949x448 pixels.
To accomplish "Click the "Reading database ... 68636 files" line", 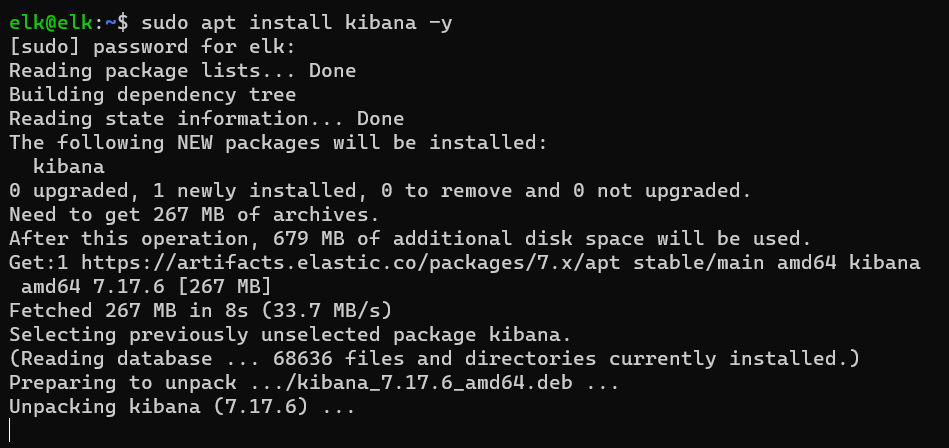I will coord(434,359).
